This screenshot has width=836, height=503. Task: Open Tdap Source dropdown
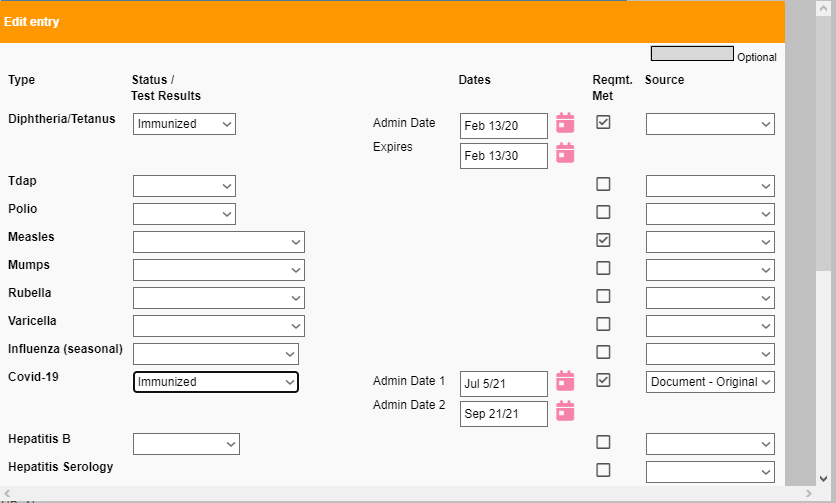pos(710,186)
